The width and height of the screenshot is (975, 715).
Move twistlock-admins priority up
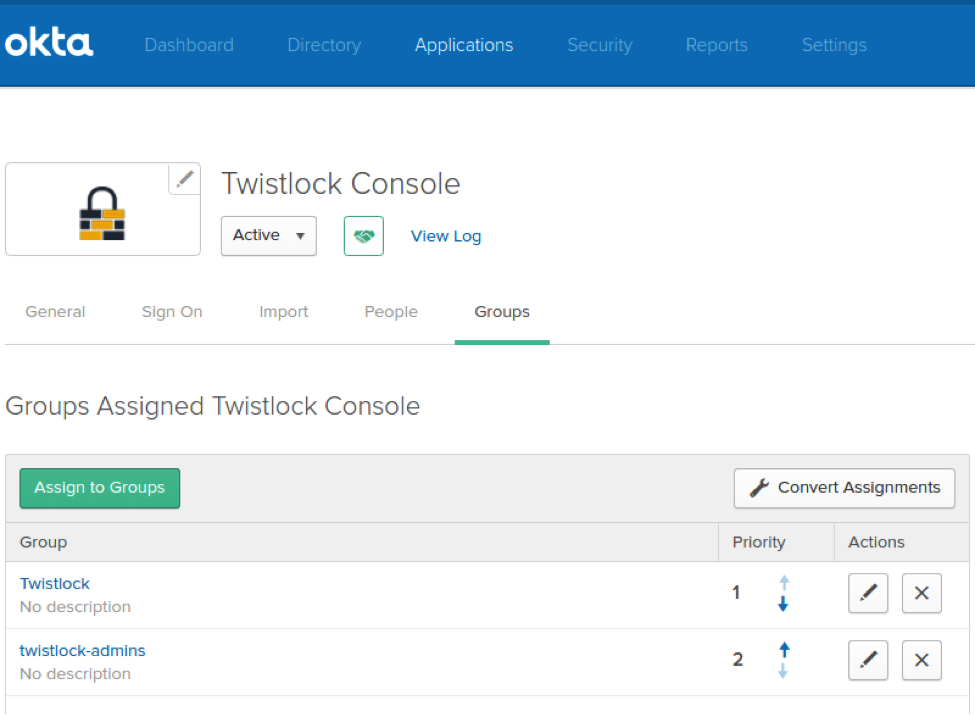784,650
